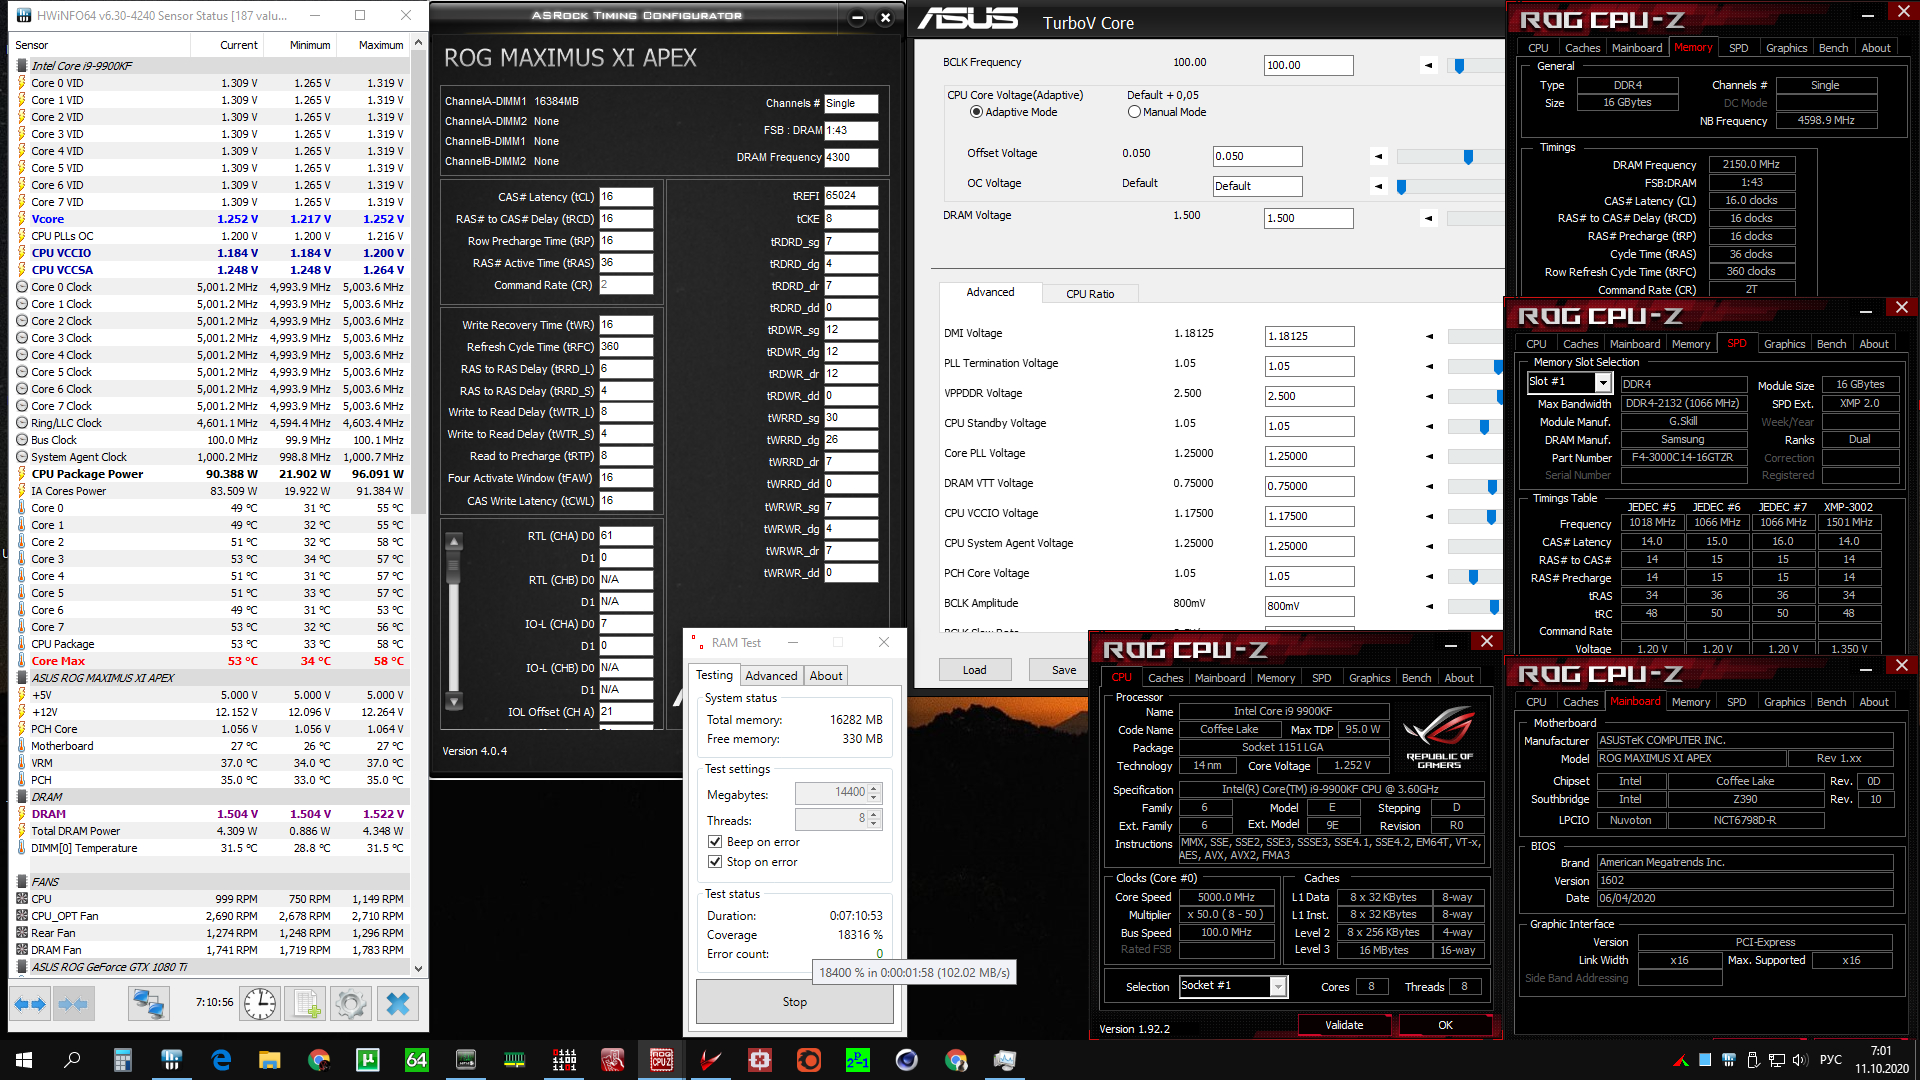Click HWiNFO expand columns arrows icon
Image resolution: width=1920 pixels, height=1080 pixels.
point(30,1003)
